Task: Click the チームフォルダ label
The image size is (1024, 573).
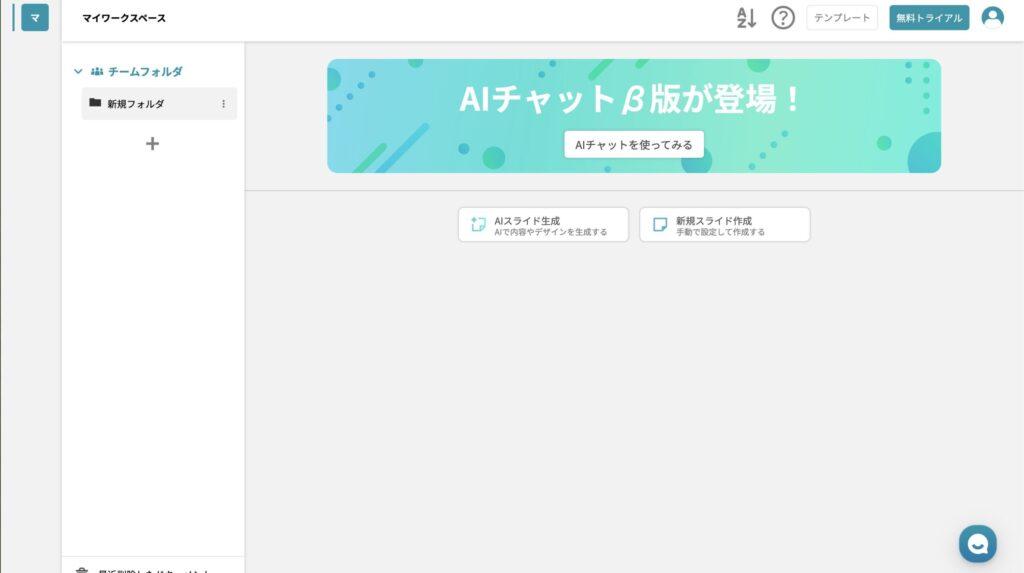Action: pos(145,71)
